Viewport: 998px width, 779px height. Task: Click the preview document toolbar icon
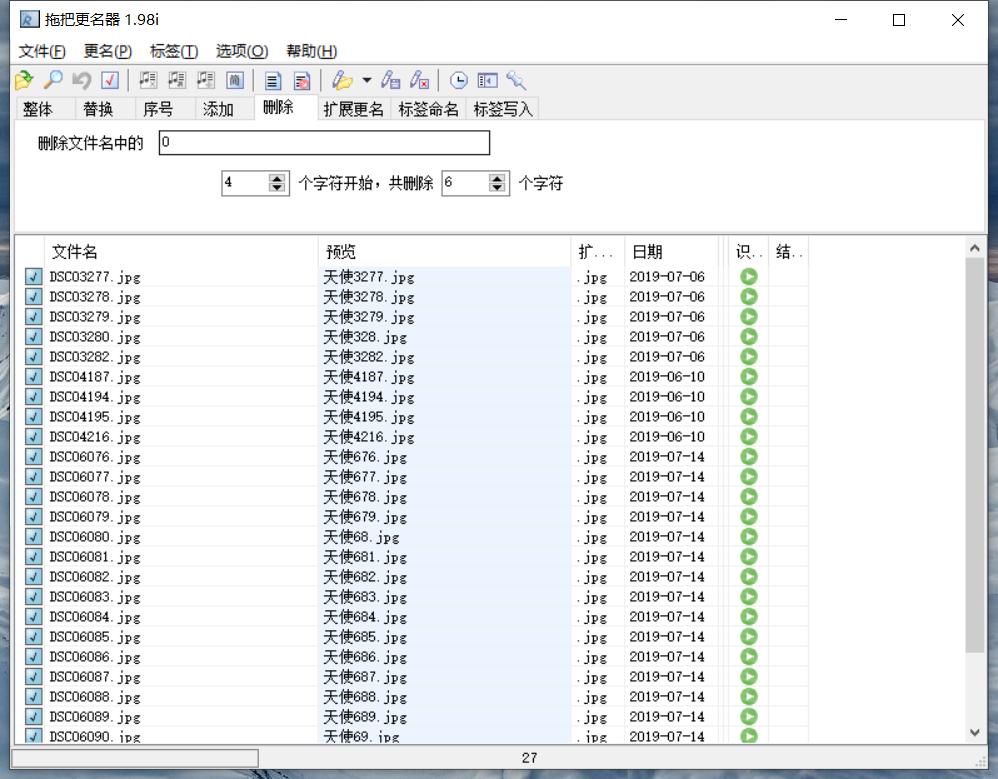pyautogui.click(x=272, y=80)
